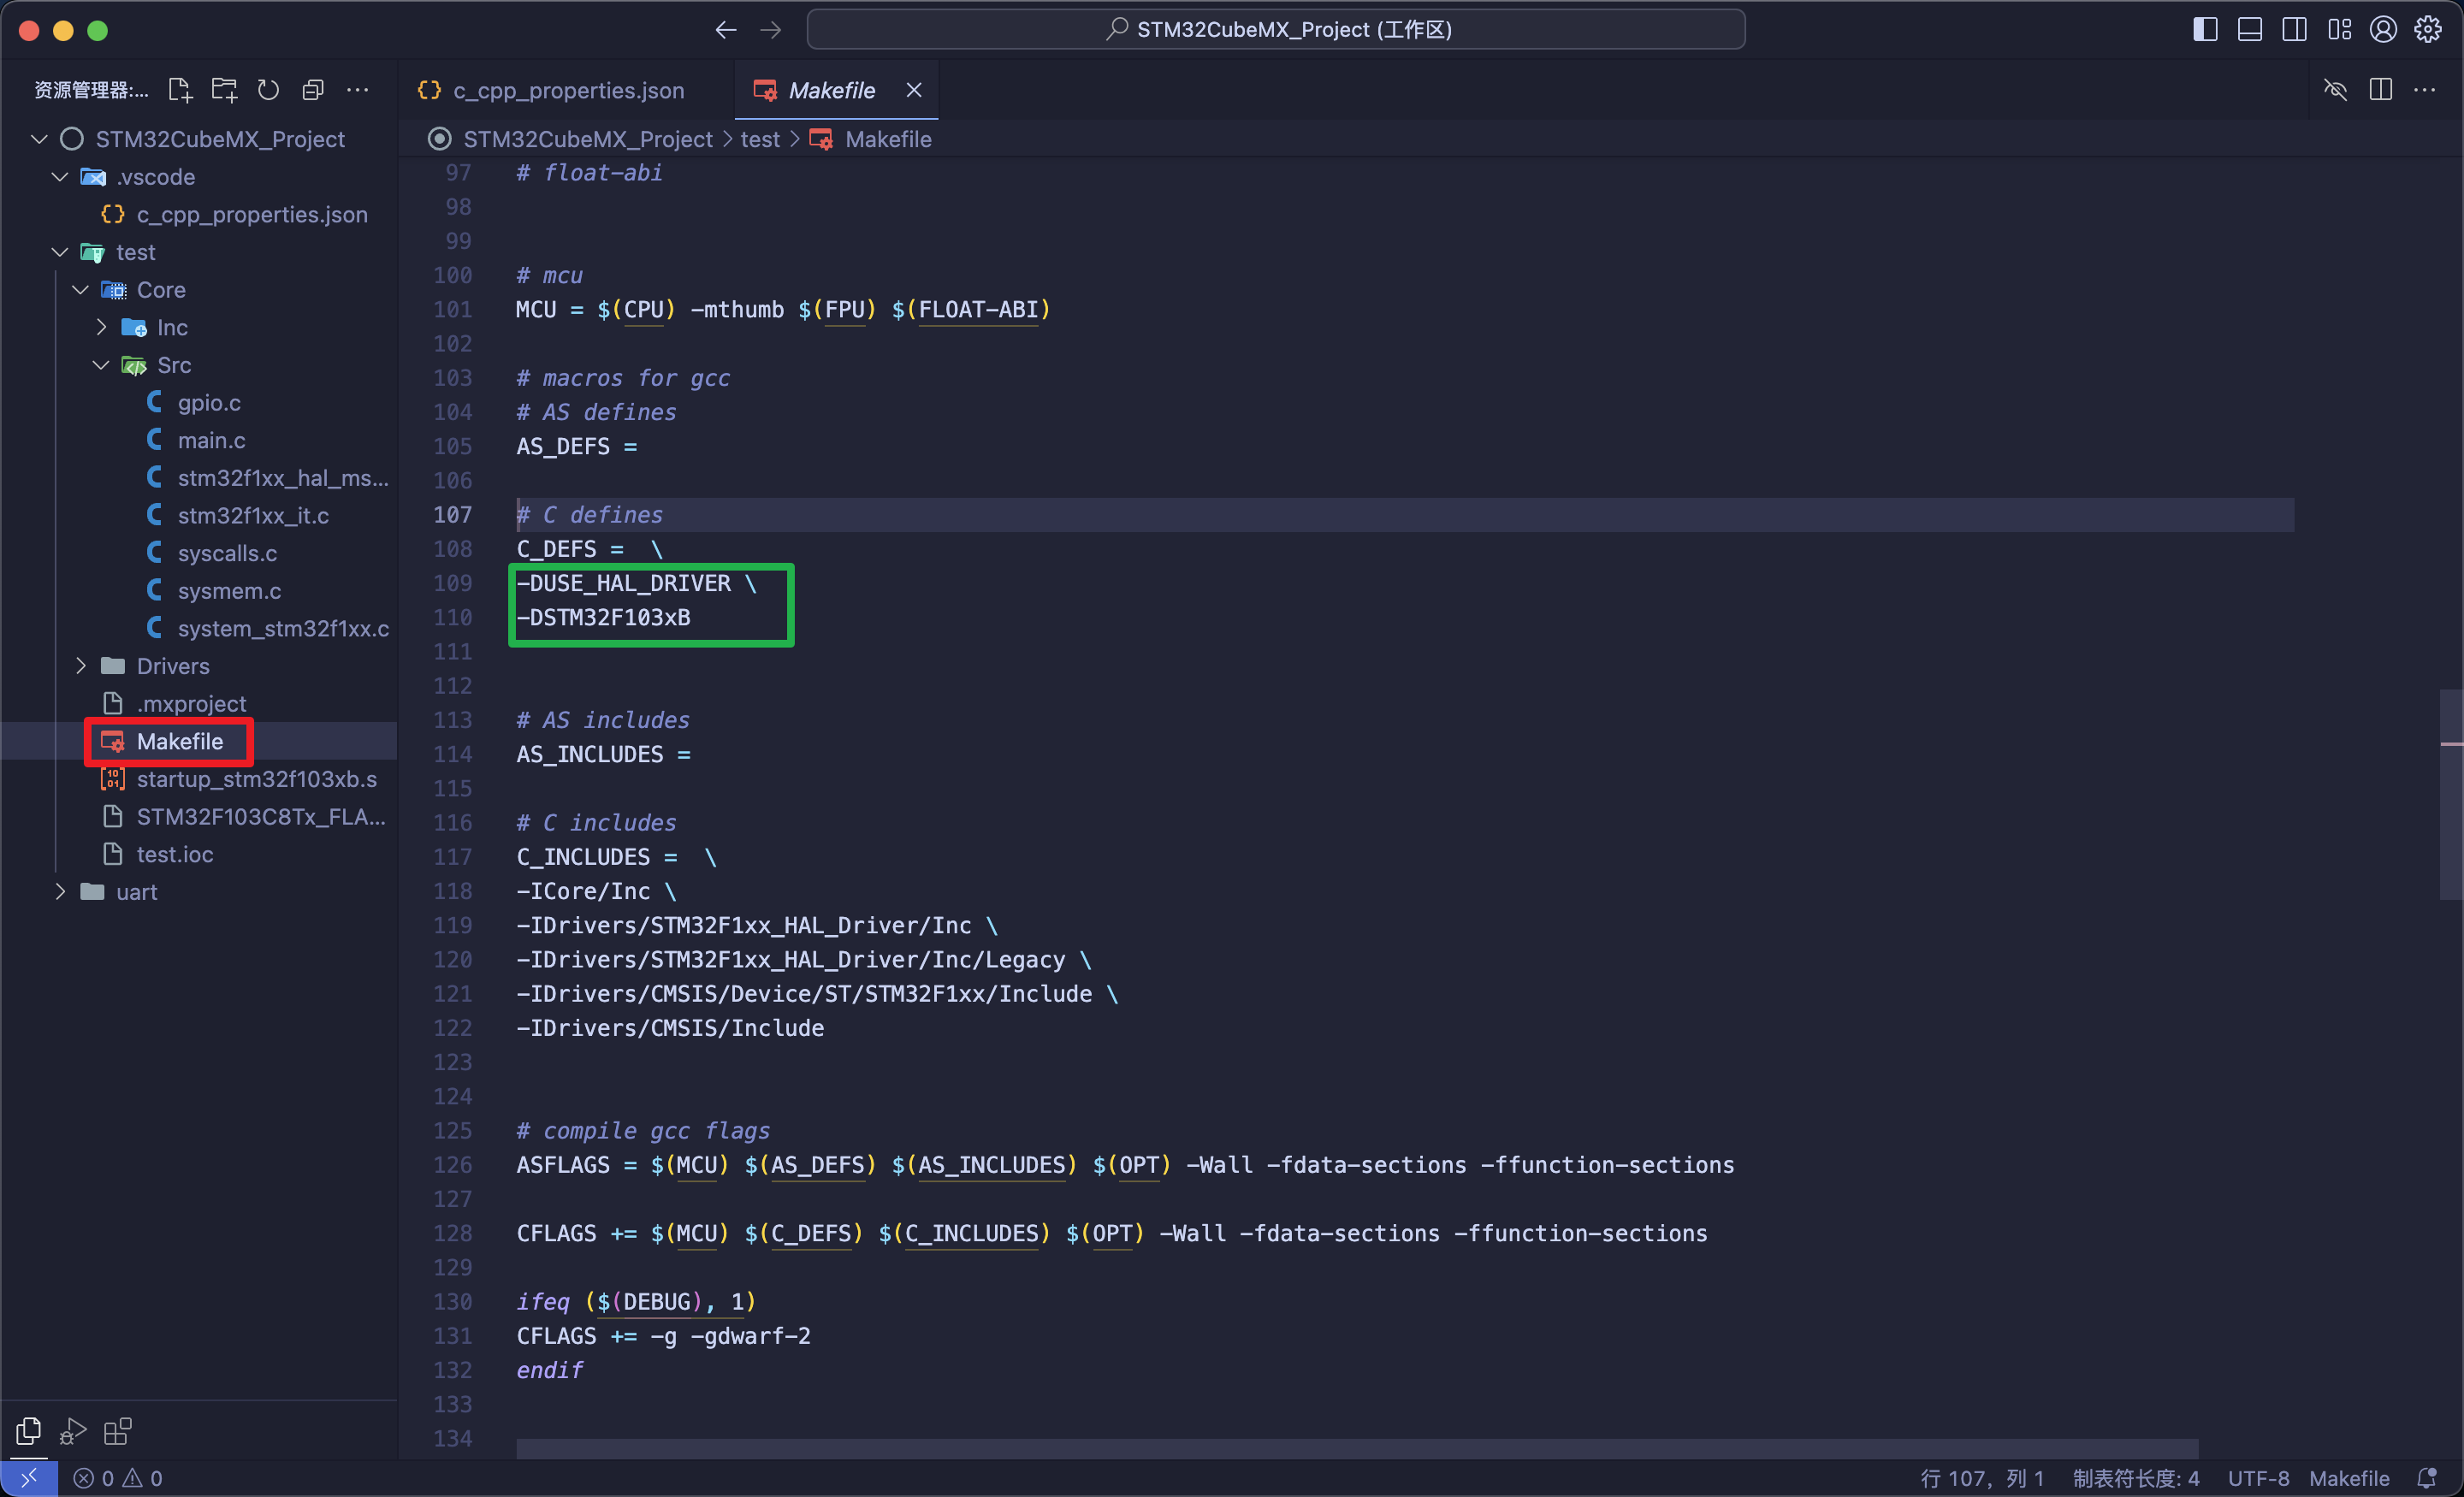
Task: Toggle the secondary sidebar visibility
Action: click(x=2294, y=29)
